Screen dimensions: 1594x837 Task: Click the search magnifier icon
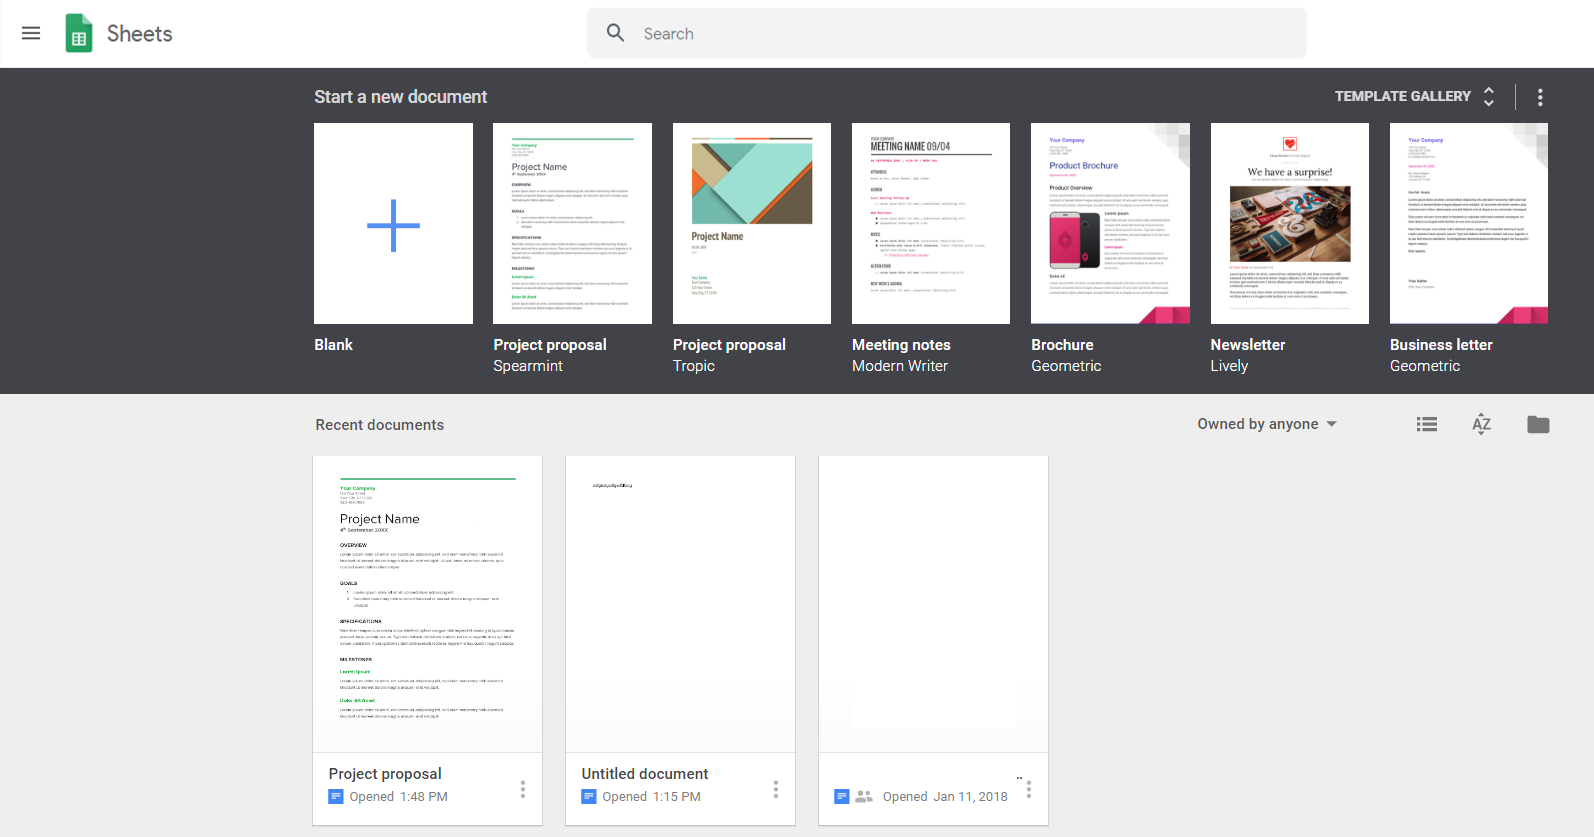coord(616,33)
